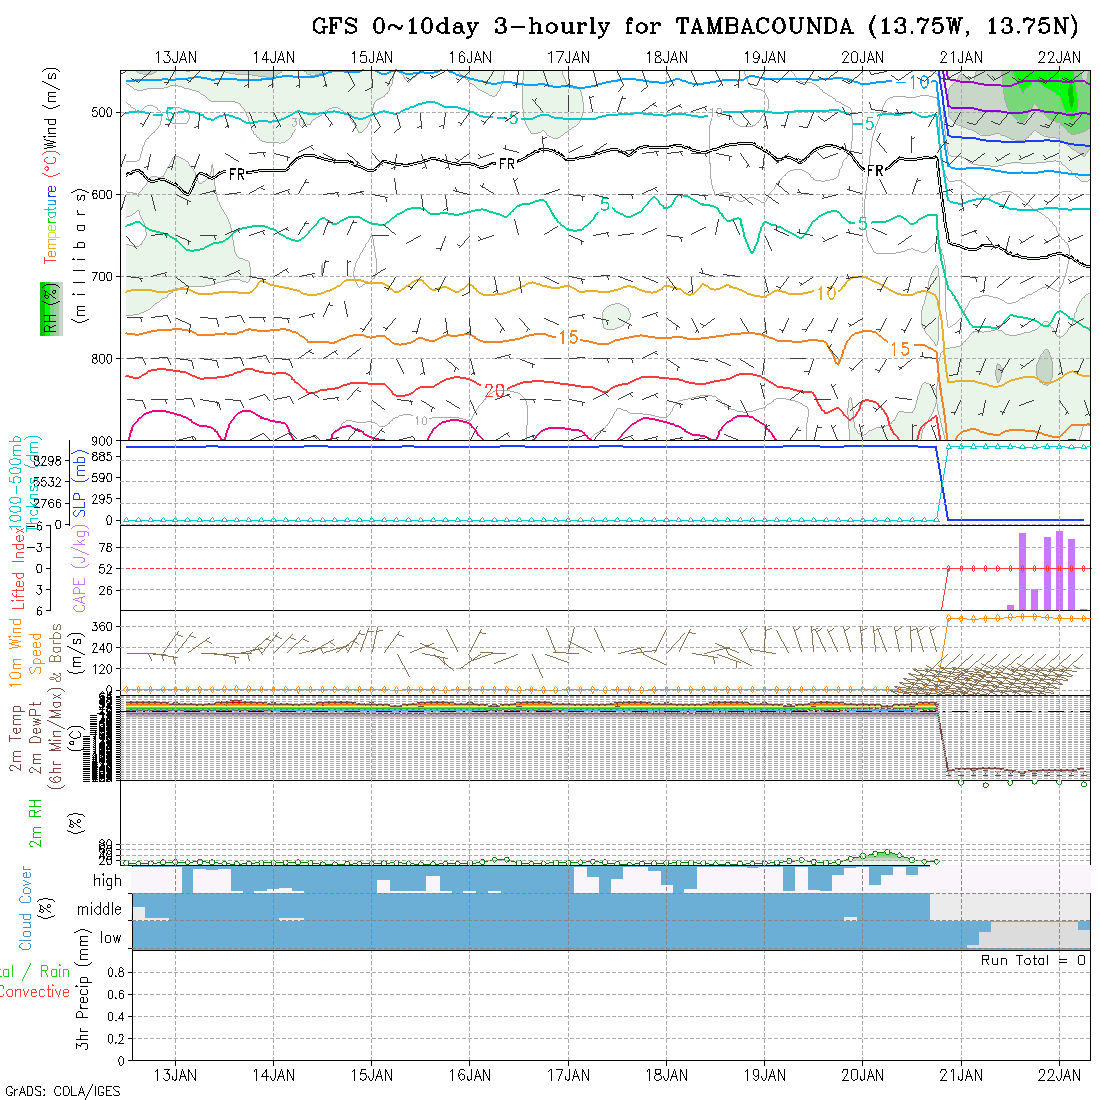This screenshot has height=1100, width=1100.
Task: Click the blue Cloud Cover axis label
Action: point(26,909)
